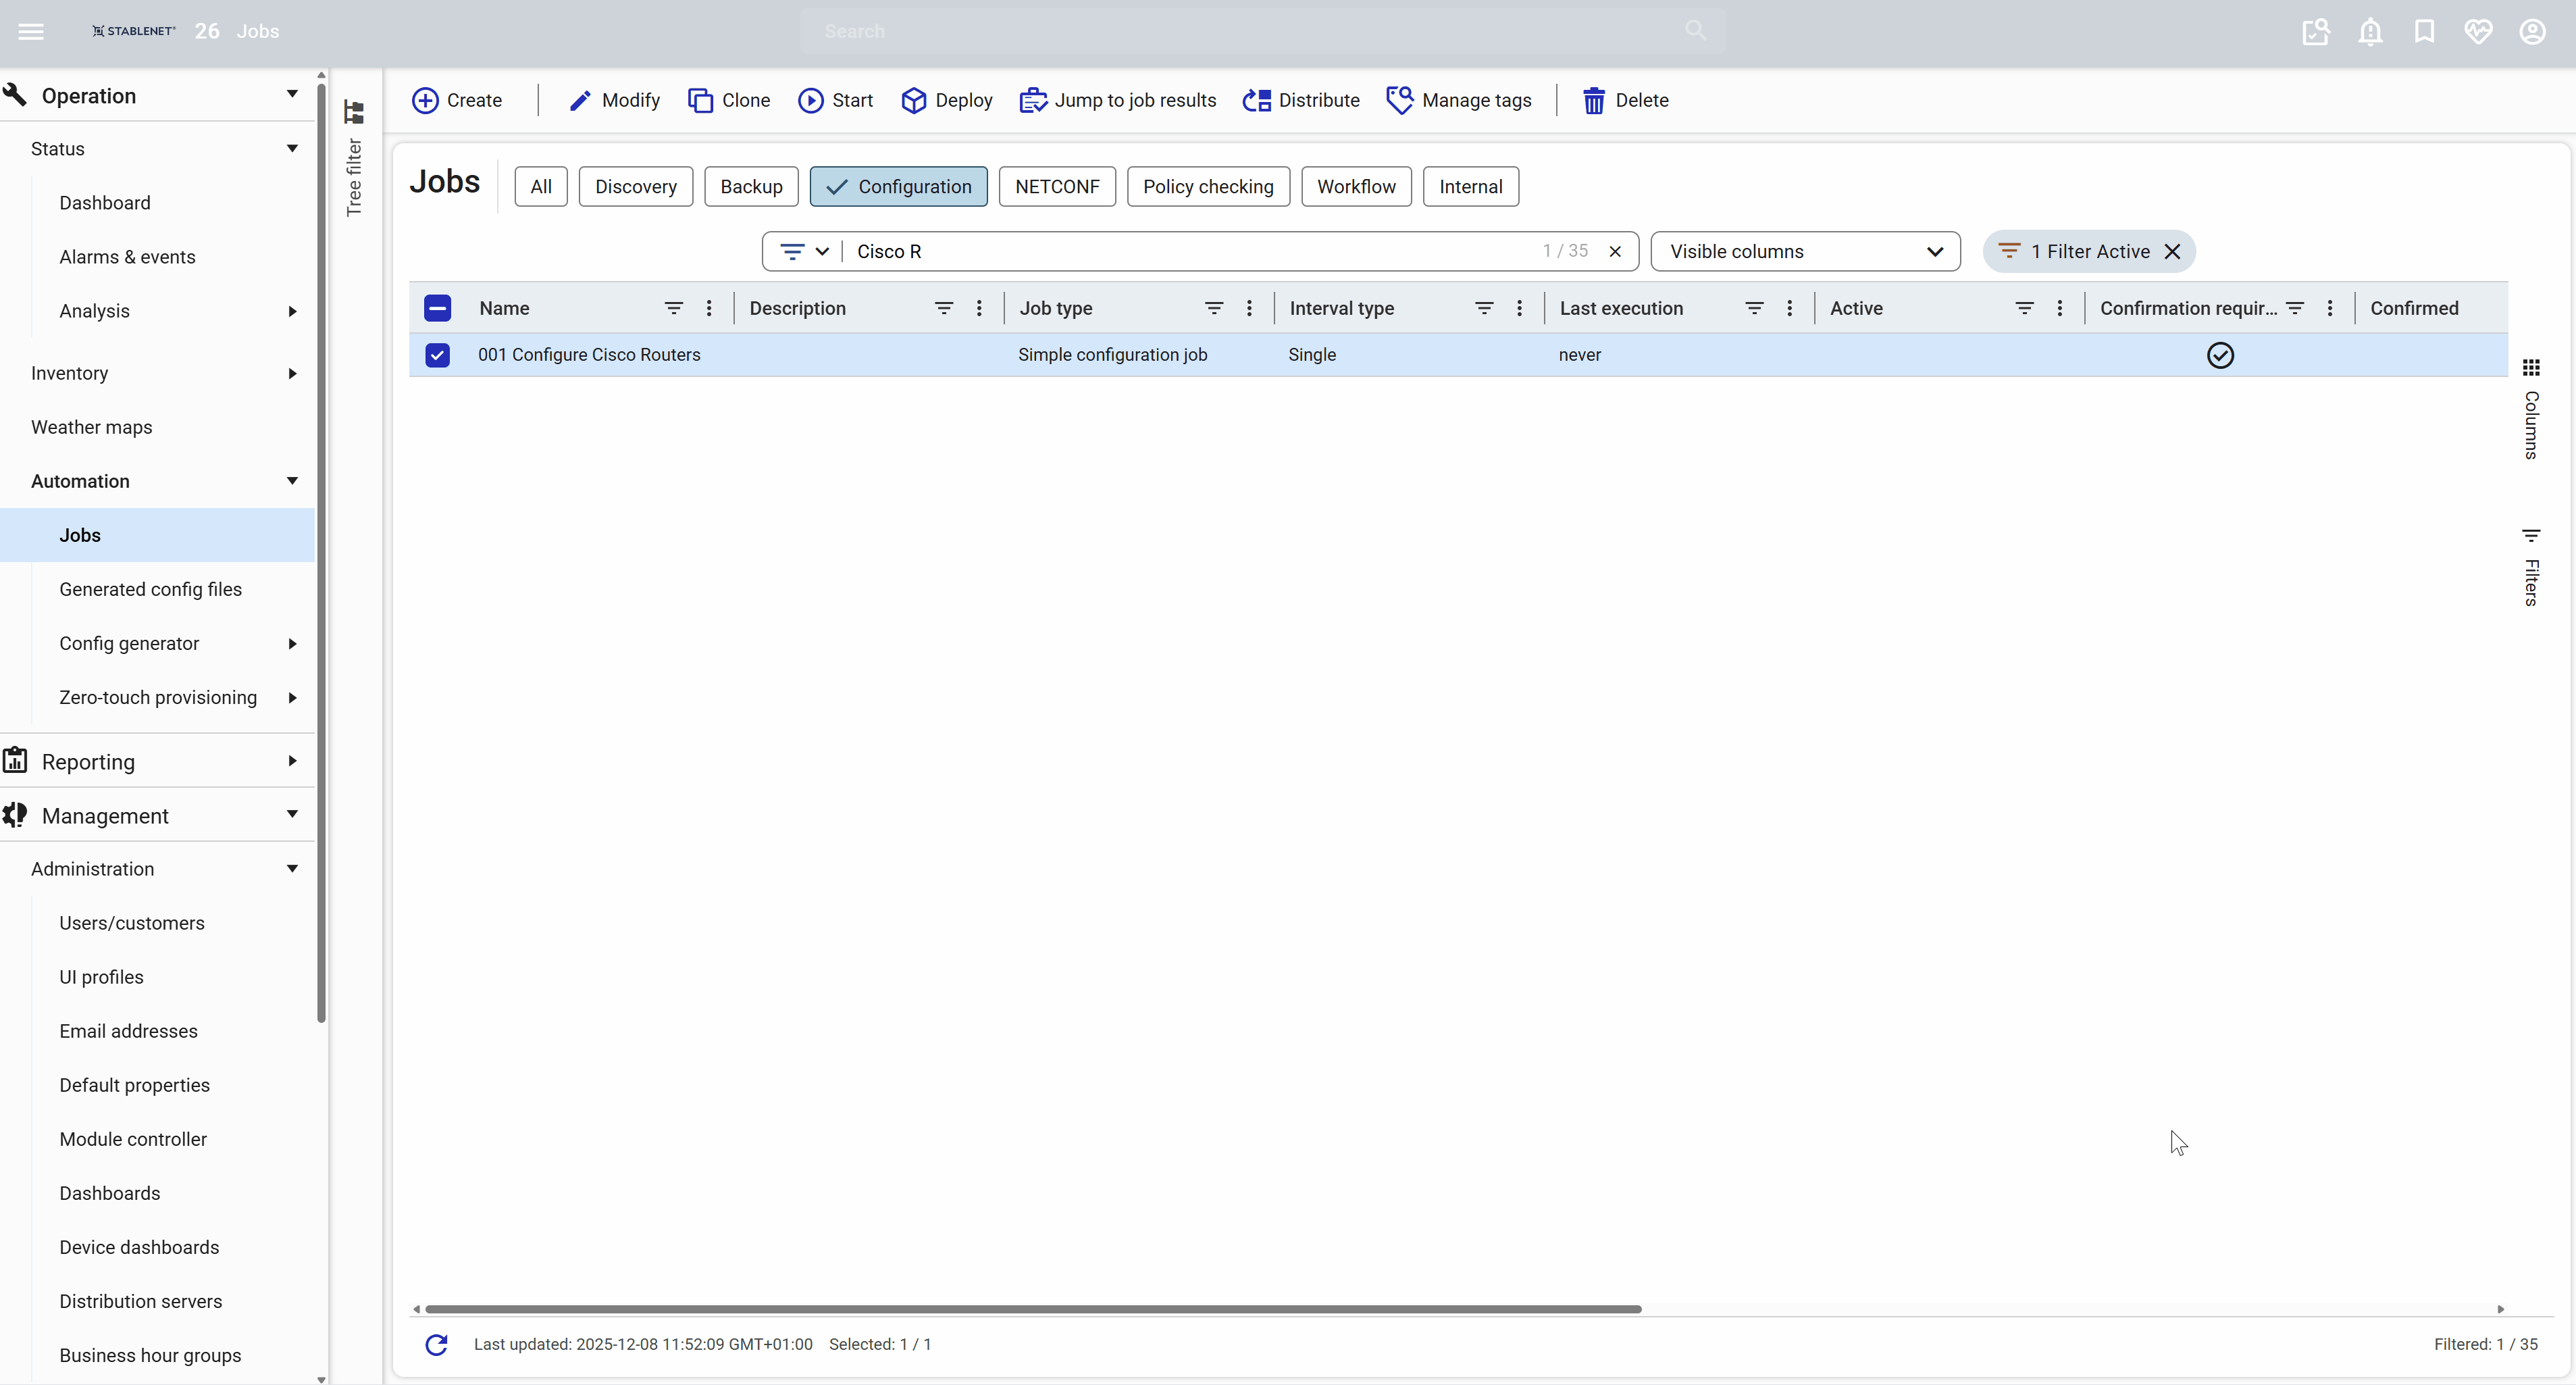The height and width of the screenshot is (1385, 2576).
Task: Open Manage tags tool
Action: pyautogui.click(x=1459, y=100)
